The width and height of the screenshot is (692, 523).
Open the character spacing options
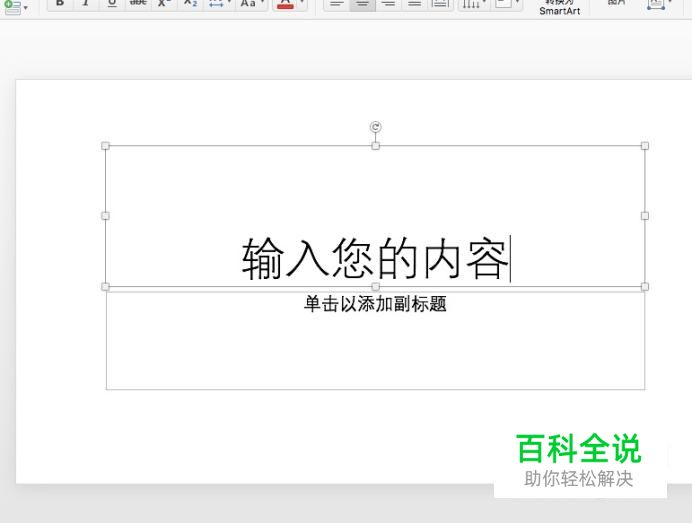tap(219, 4)
